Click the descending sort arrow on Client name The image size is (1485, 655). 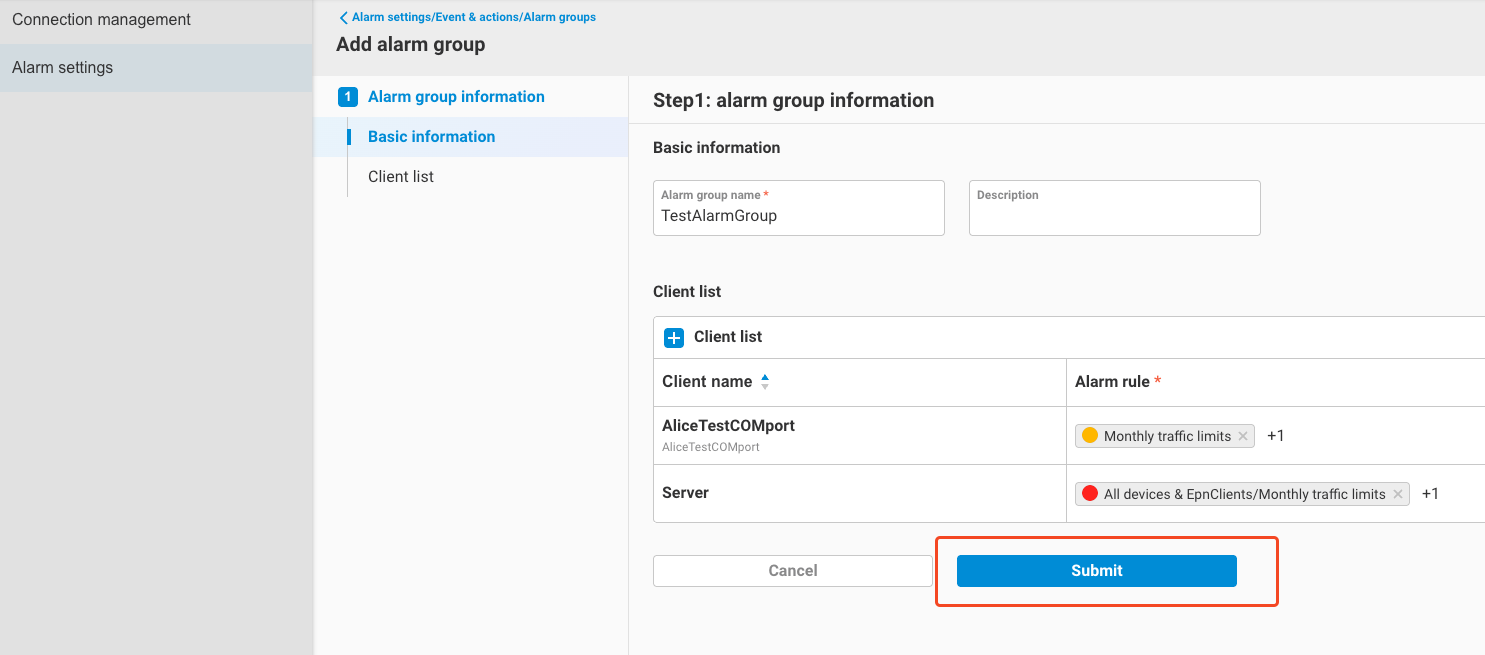[764, 385]
